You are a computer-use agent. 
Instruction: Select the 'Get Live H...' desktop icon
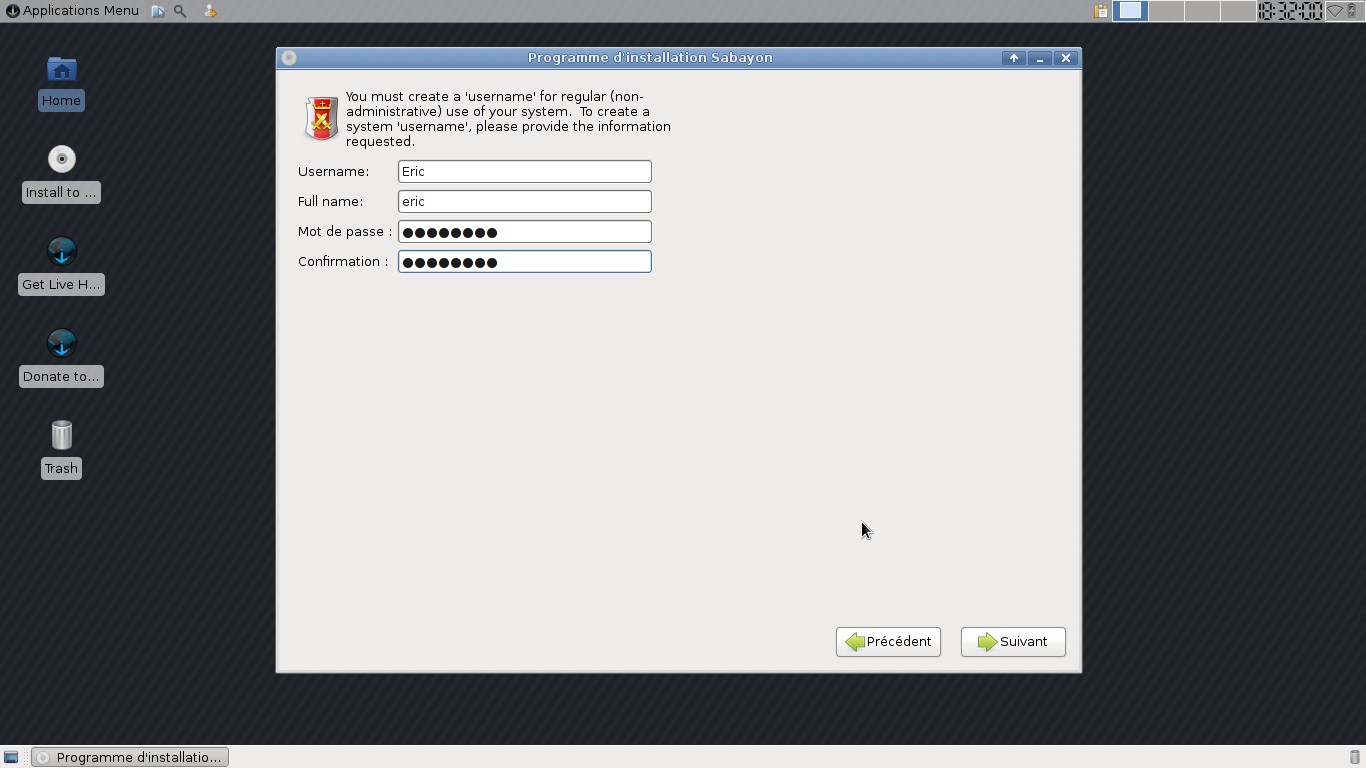(61, 252)
